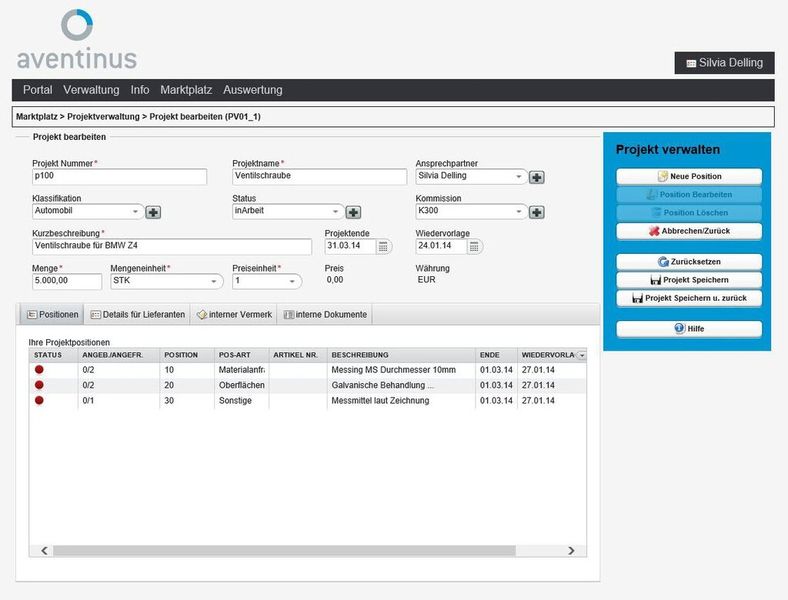The height and width of the screenshot is (600, 788).
Task: Click the aventinus logo
Action: pos(77,40)
